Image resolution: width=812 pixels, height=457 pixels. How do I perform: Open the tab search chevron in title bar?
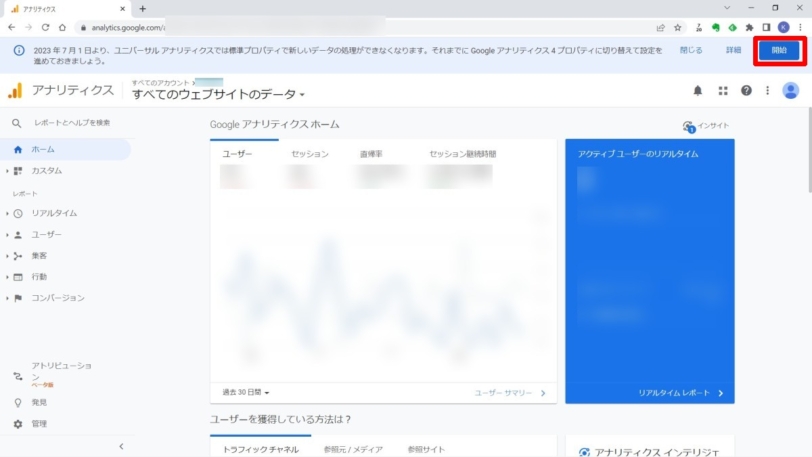727,8
